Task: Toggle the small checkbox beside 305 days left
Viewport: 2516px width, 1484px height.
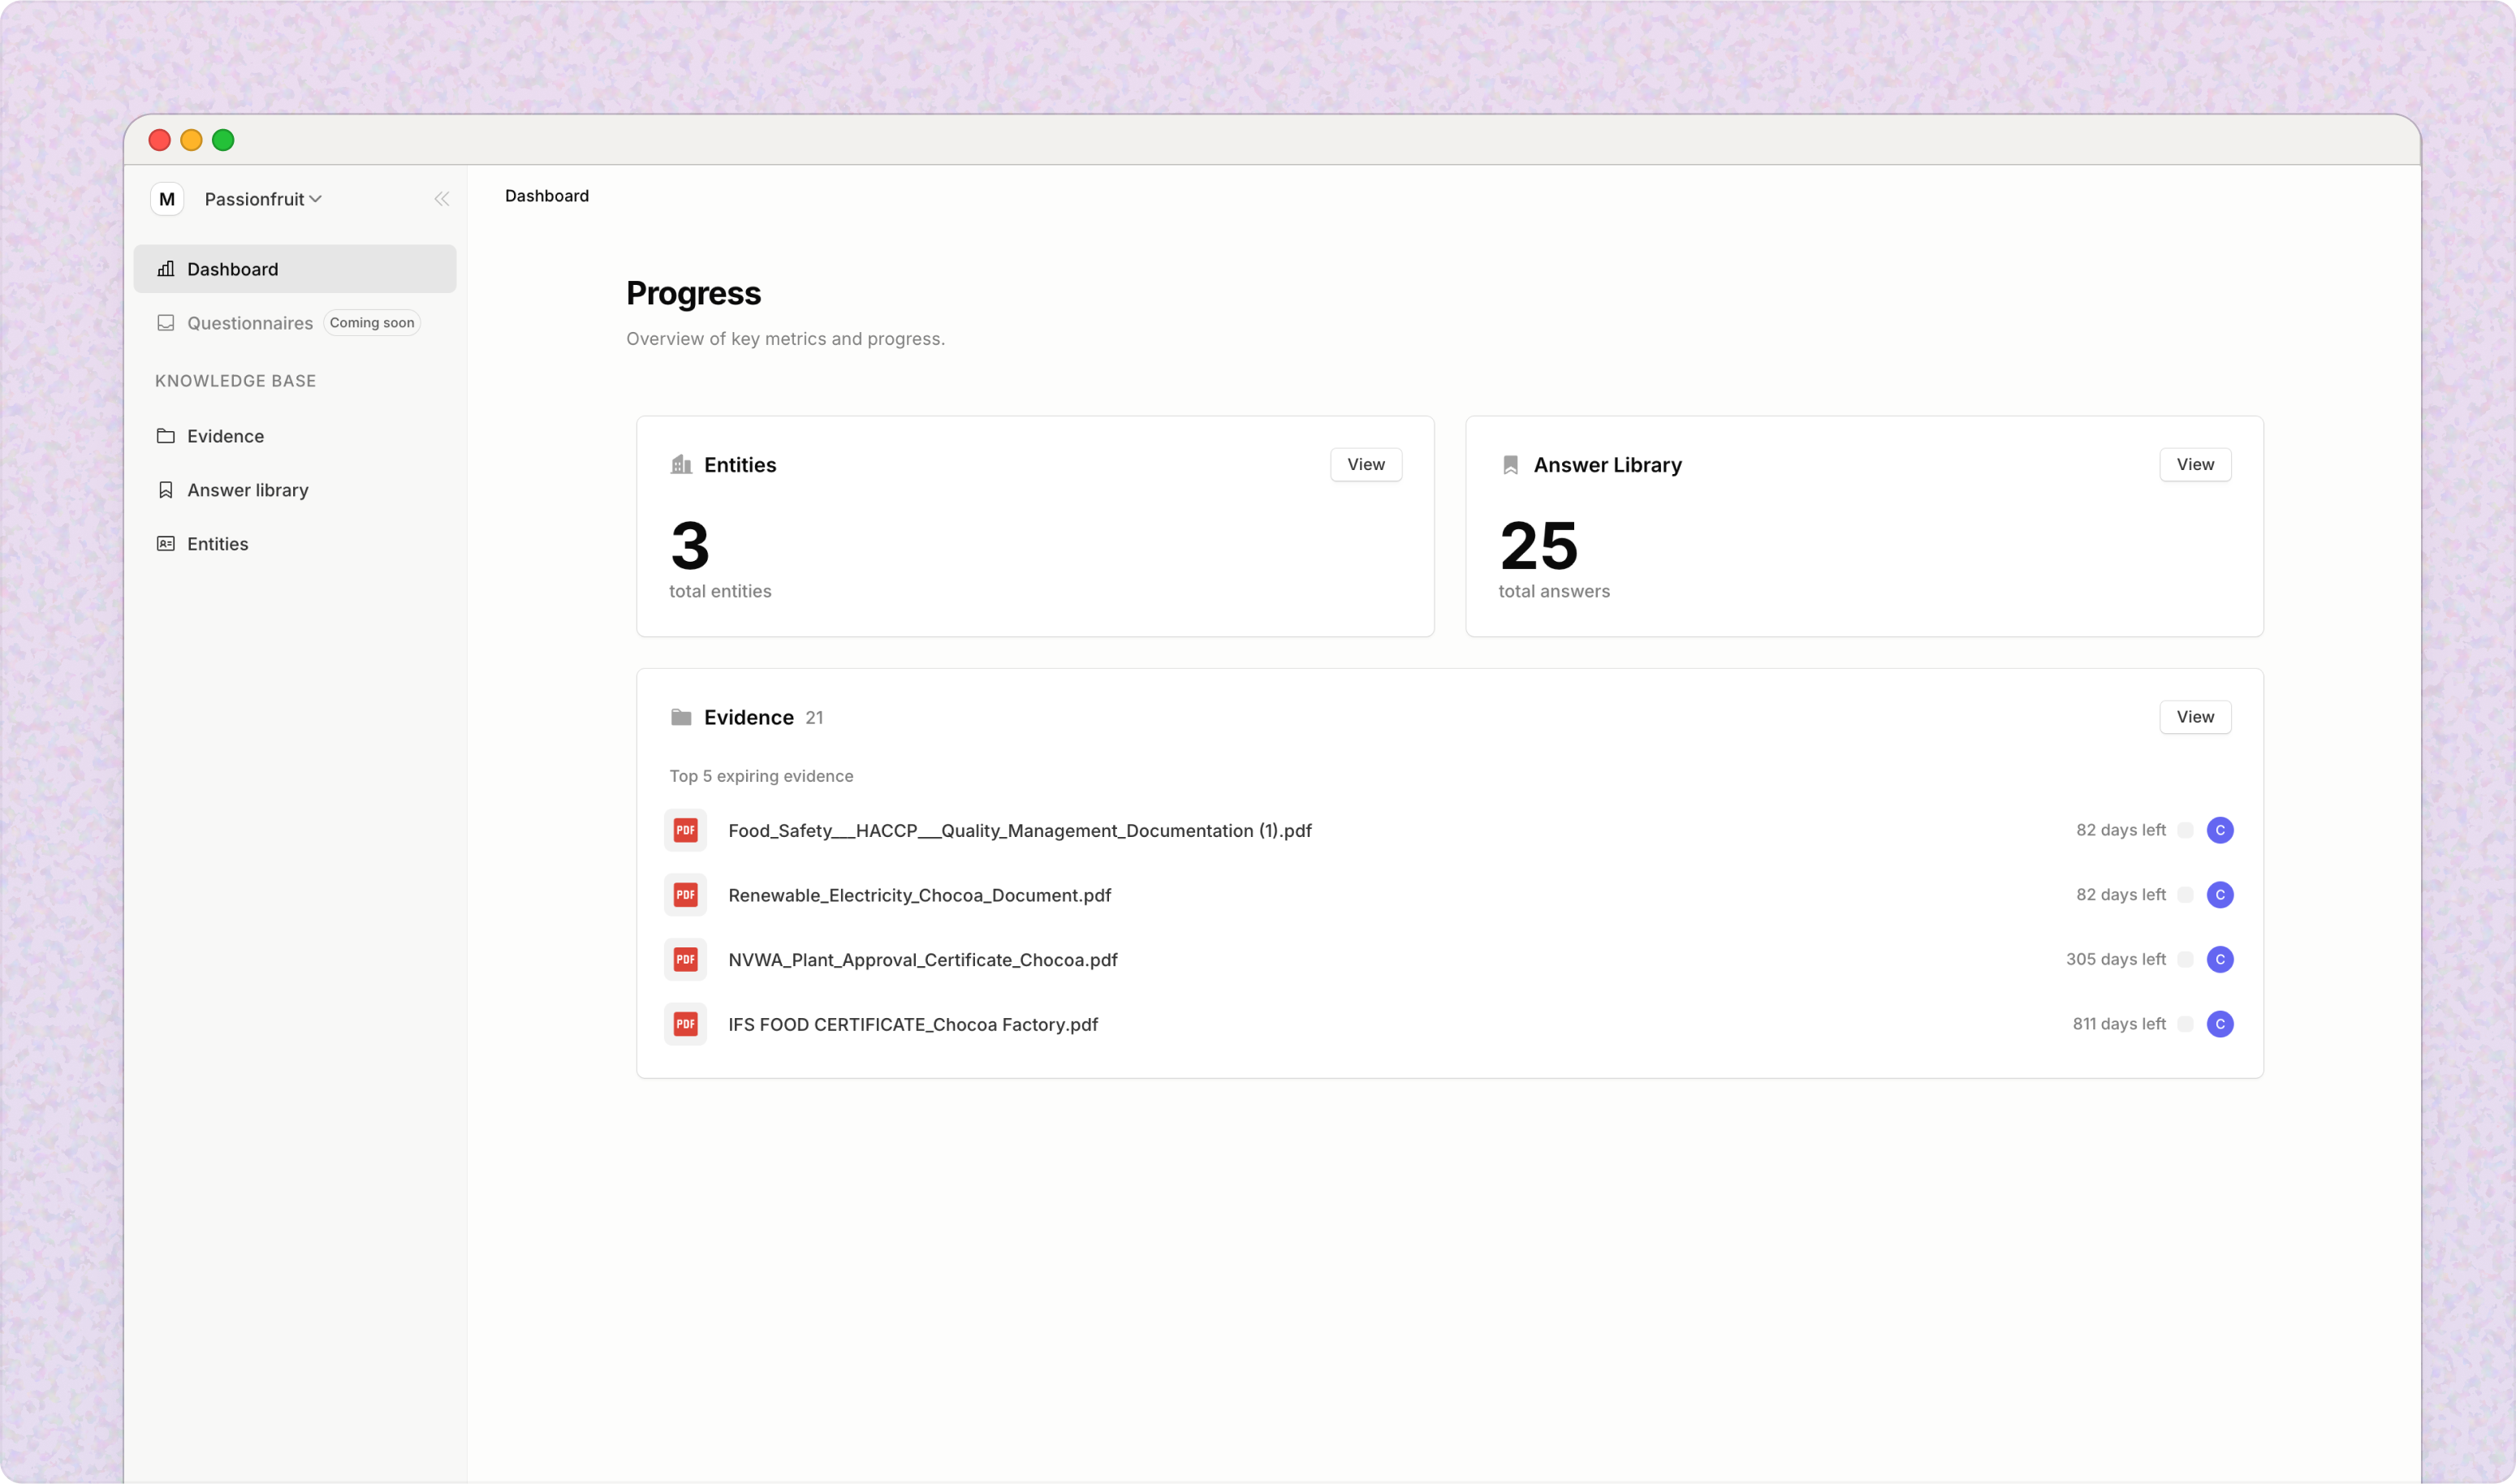Action: [x=2185, y=959]
